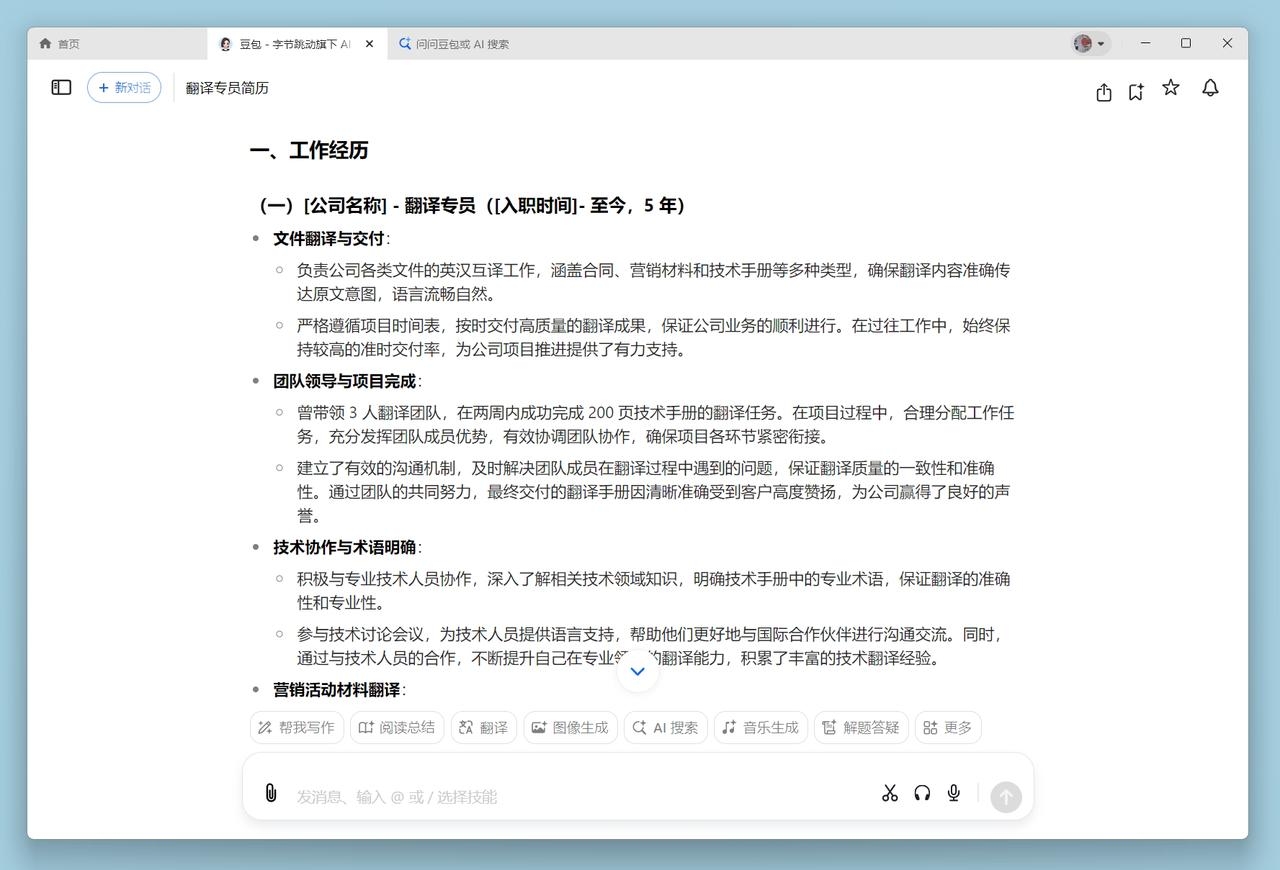Screen dimensions: 1280x870
Task: Select the 图像生成 skill chip
Action: pyautogui.click(x=570, y=727)
